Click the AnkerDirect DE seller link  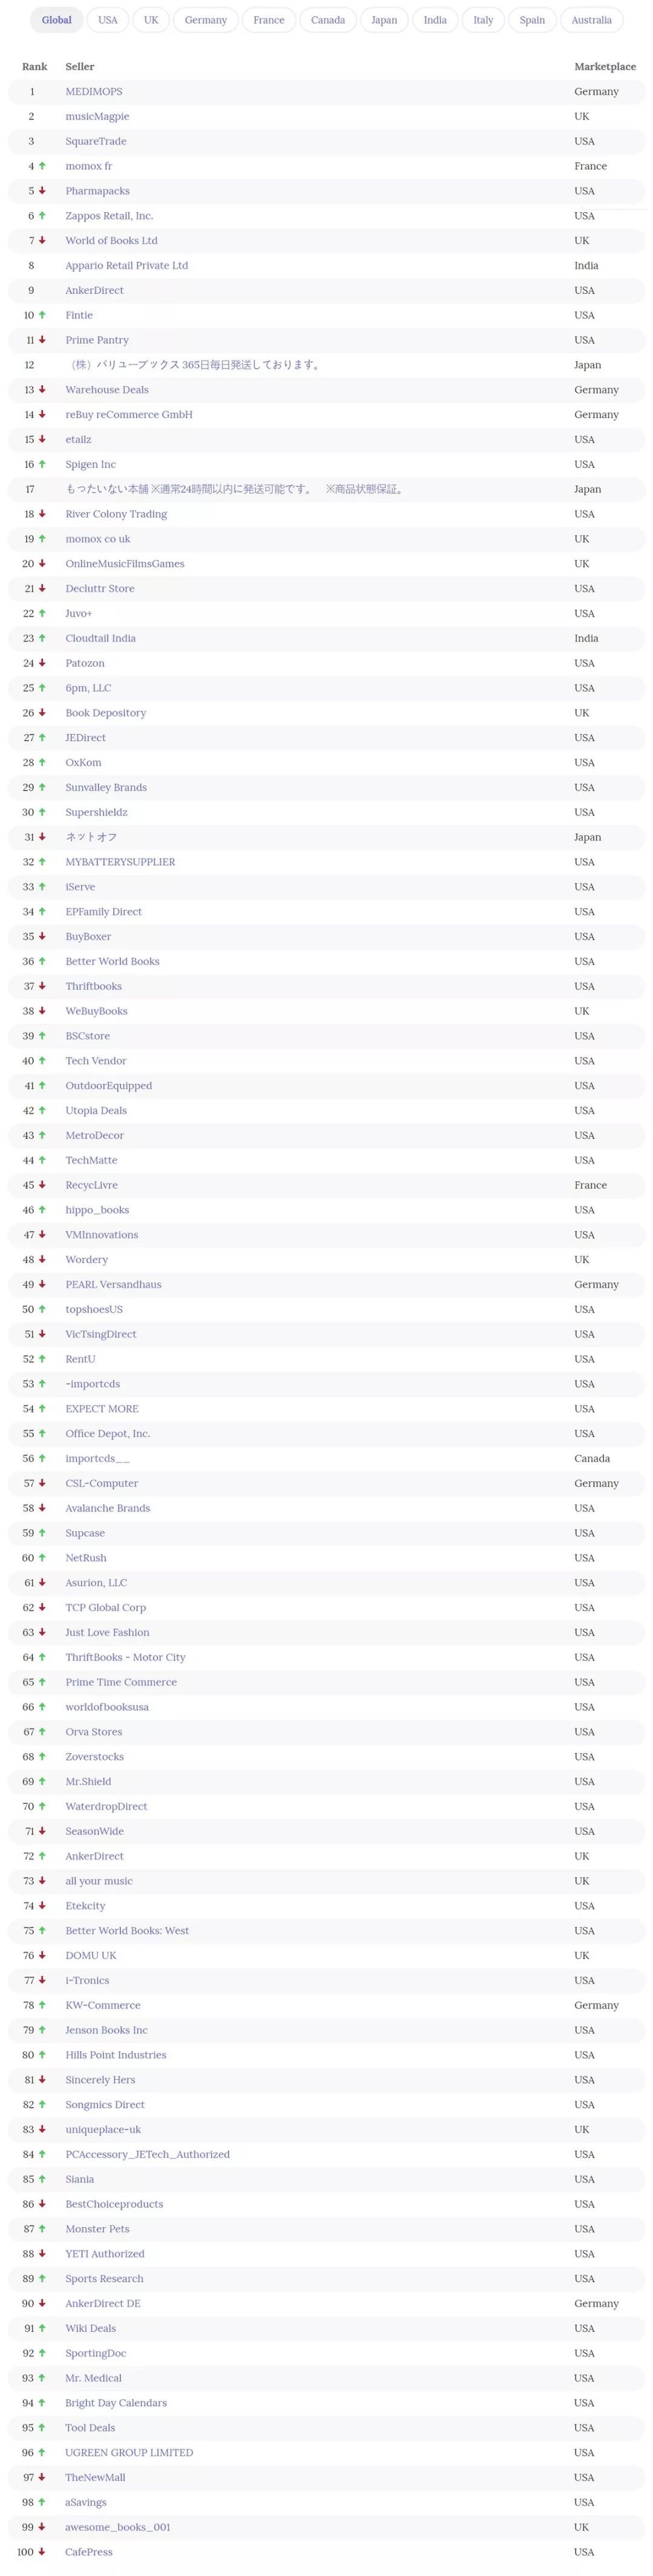click(103, 2303)
